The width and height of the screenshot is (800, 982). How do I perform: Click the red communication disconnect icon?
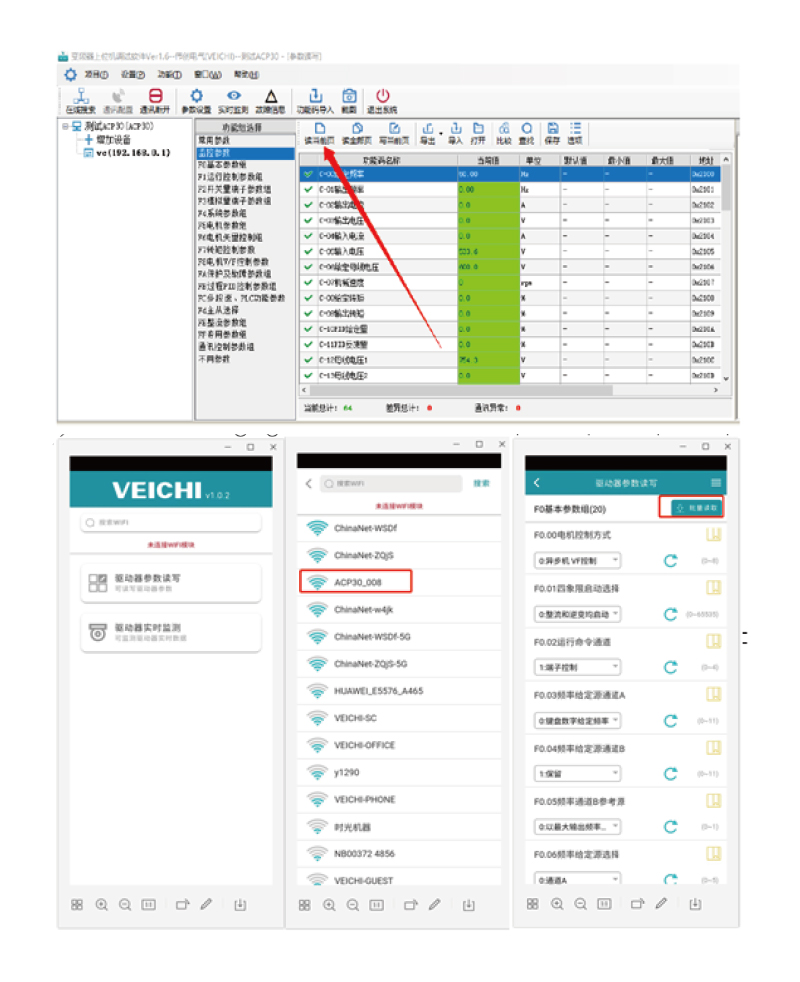(155, 96)
